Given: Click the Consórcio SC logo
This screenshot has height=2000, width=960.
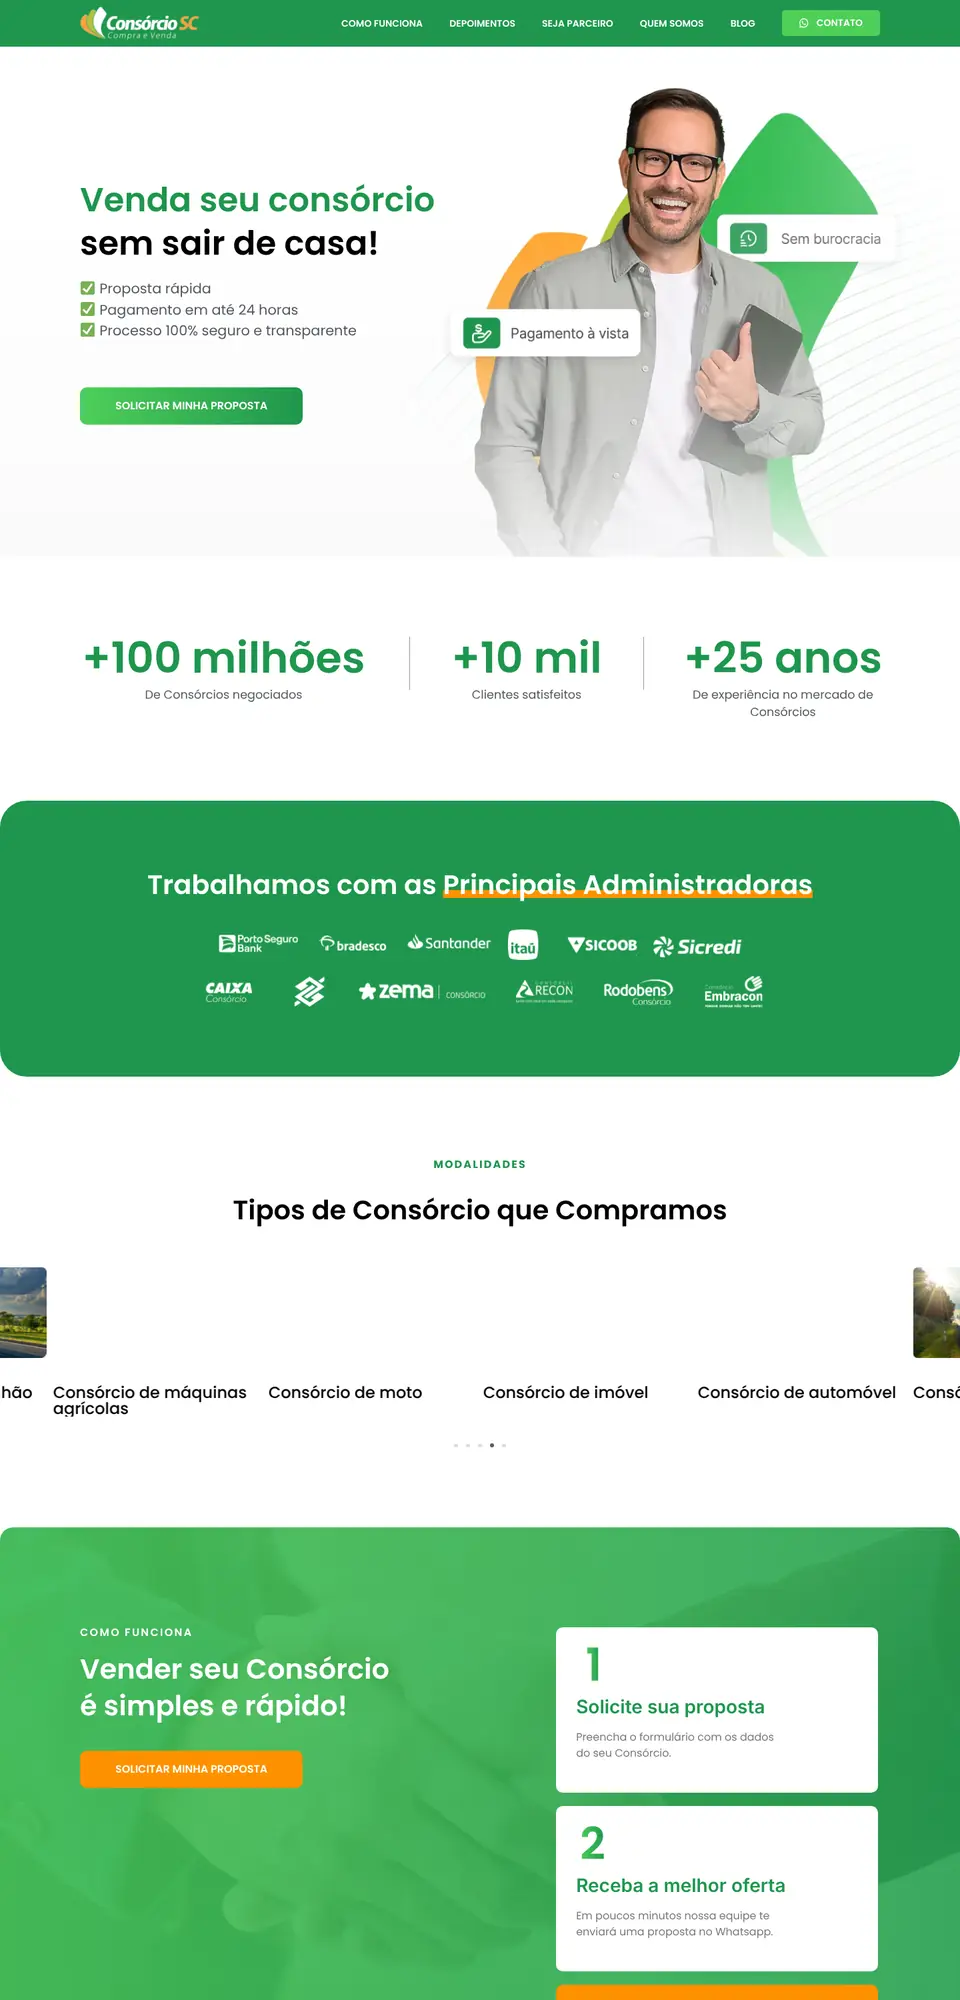Looking at the screenshot, I should (139, 23).
